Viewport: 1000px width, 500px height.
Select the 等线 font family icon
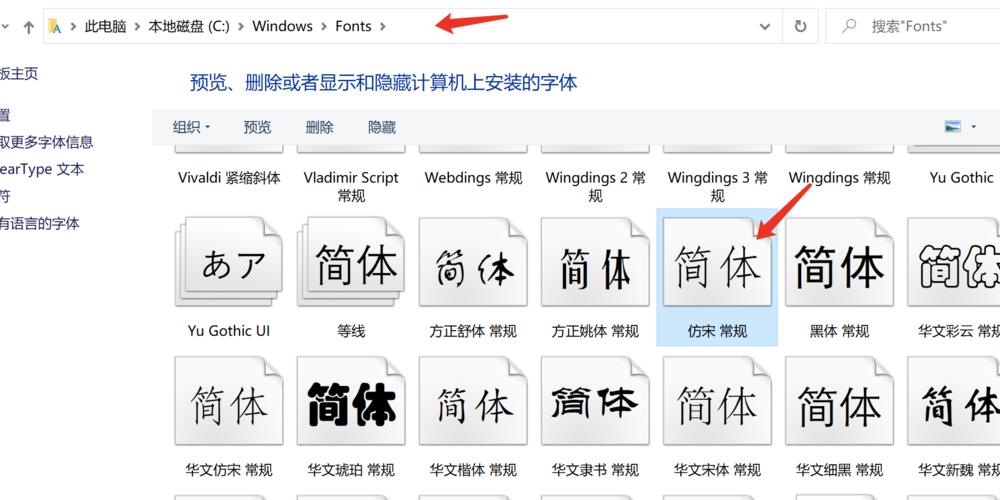(x=351, y=262)
